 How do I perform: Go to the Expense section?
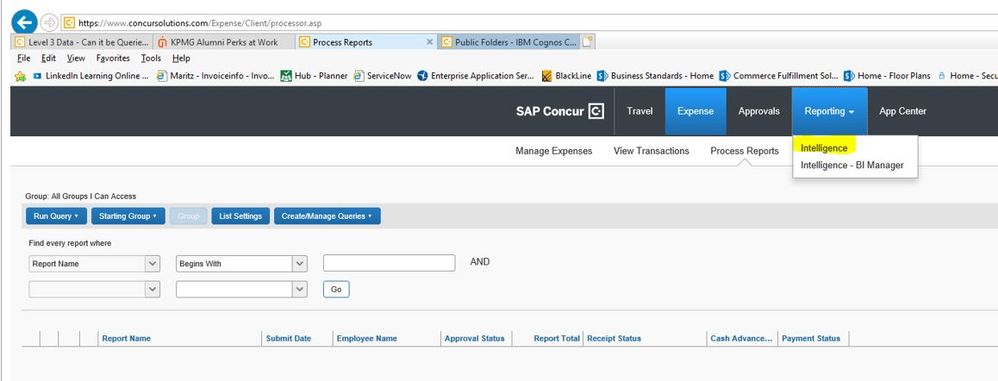click(x=695, y=111)
